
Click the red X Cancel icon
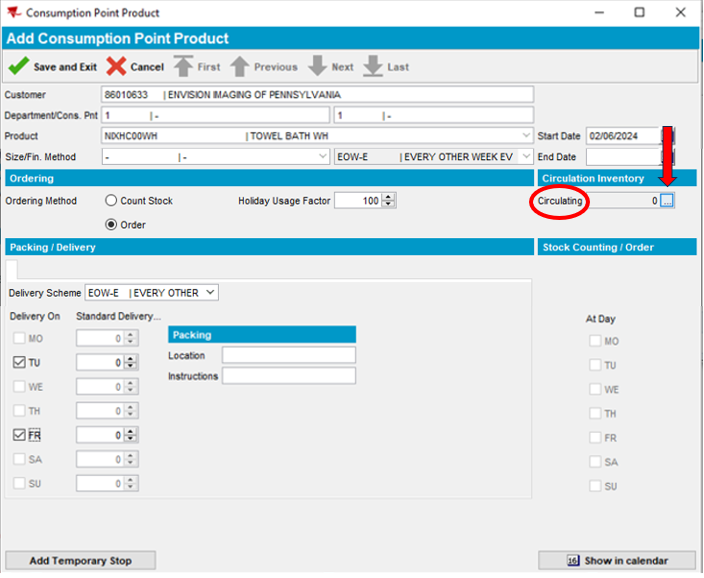coord(116,66)
